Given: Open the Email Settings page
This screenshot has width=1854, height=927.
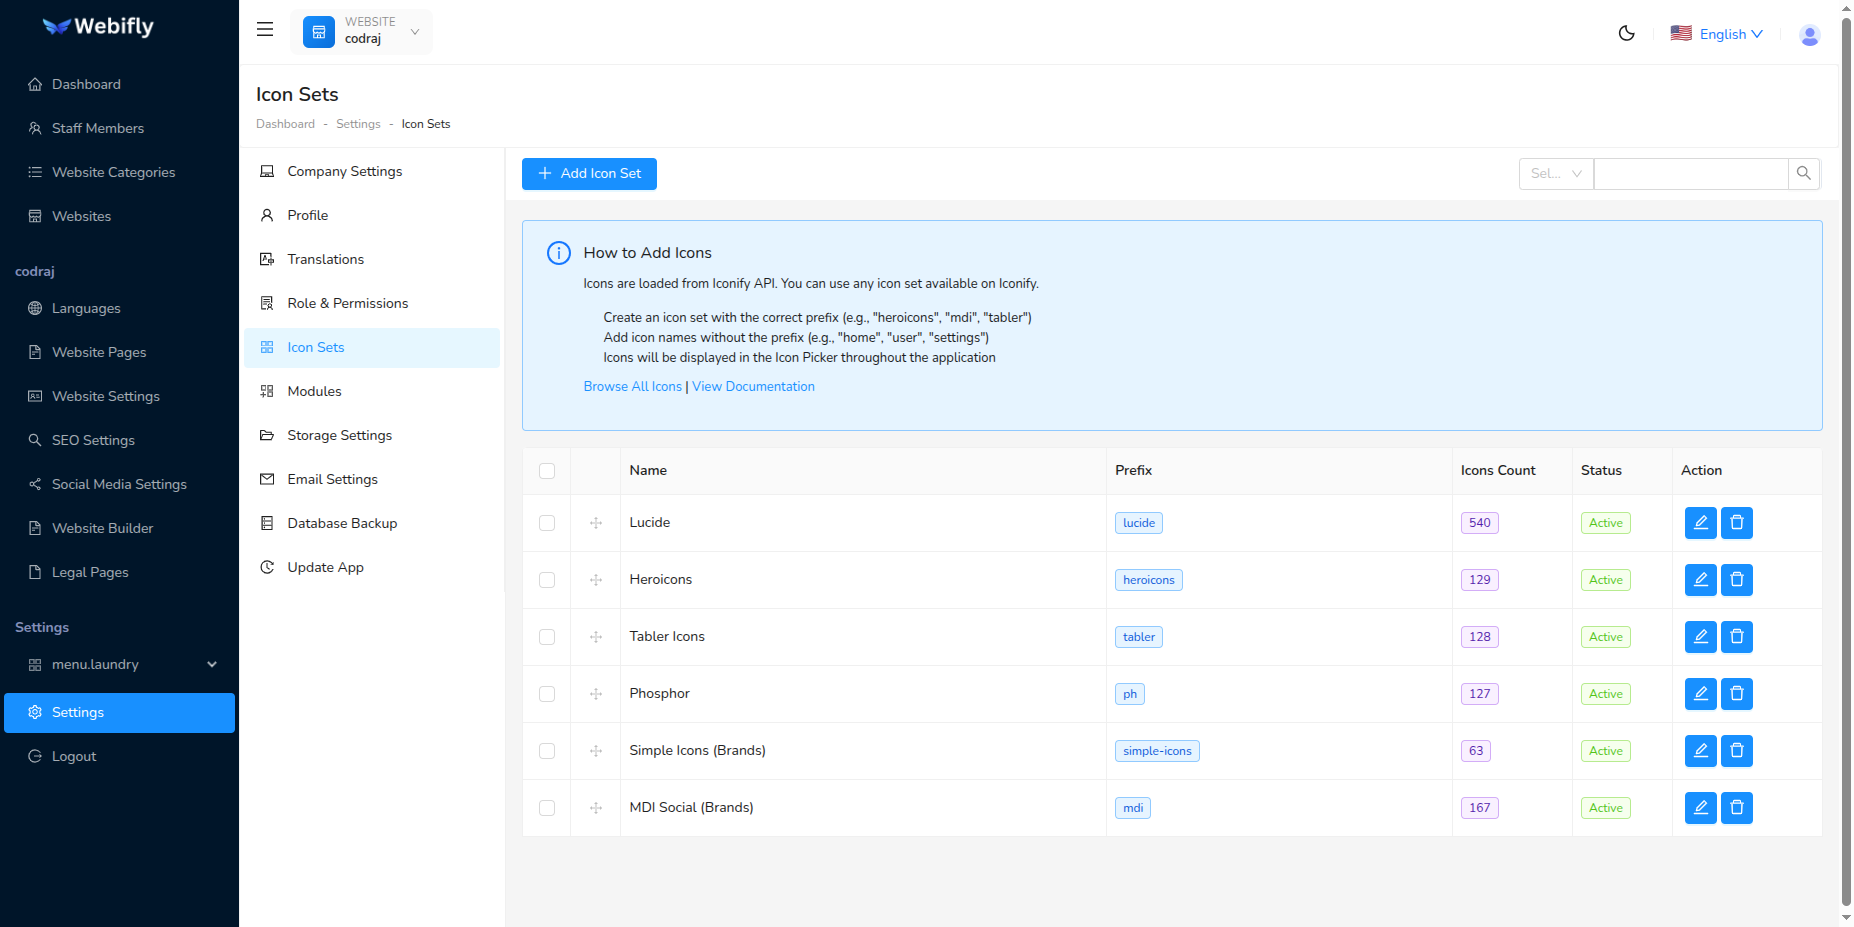Looking at the screenshot, I should tap(332, 479).
